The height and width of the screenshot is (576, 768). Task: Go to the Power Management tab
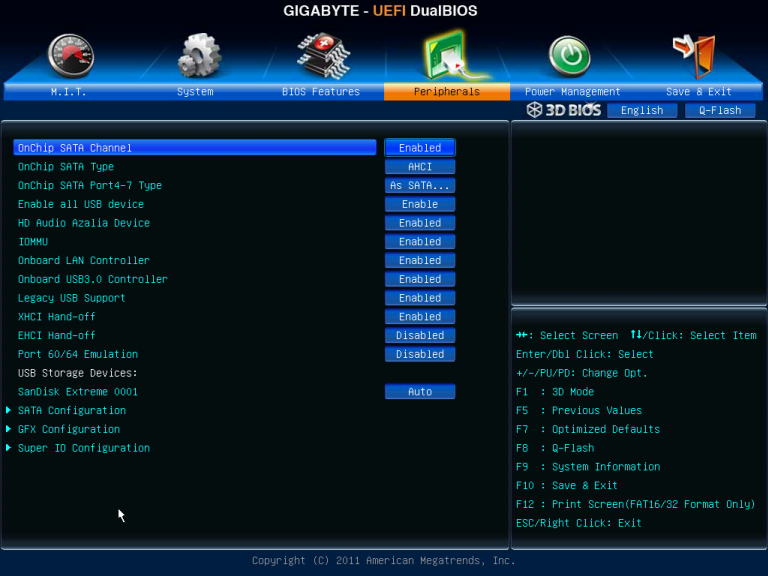pyautogui.click(x=573, y=92)
